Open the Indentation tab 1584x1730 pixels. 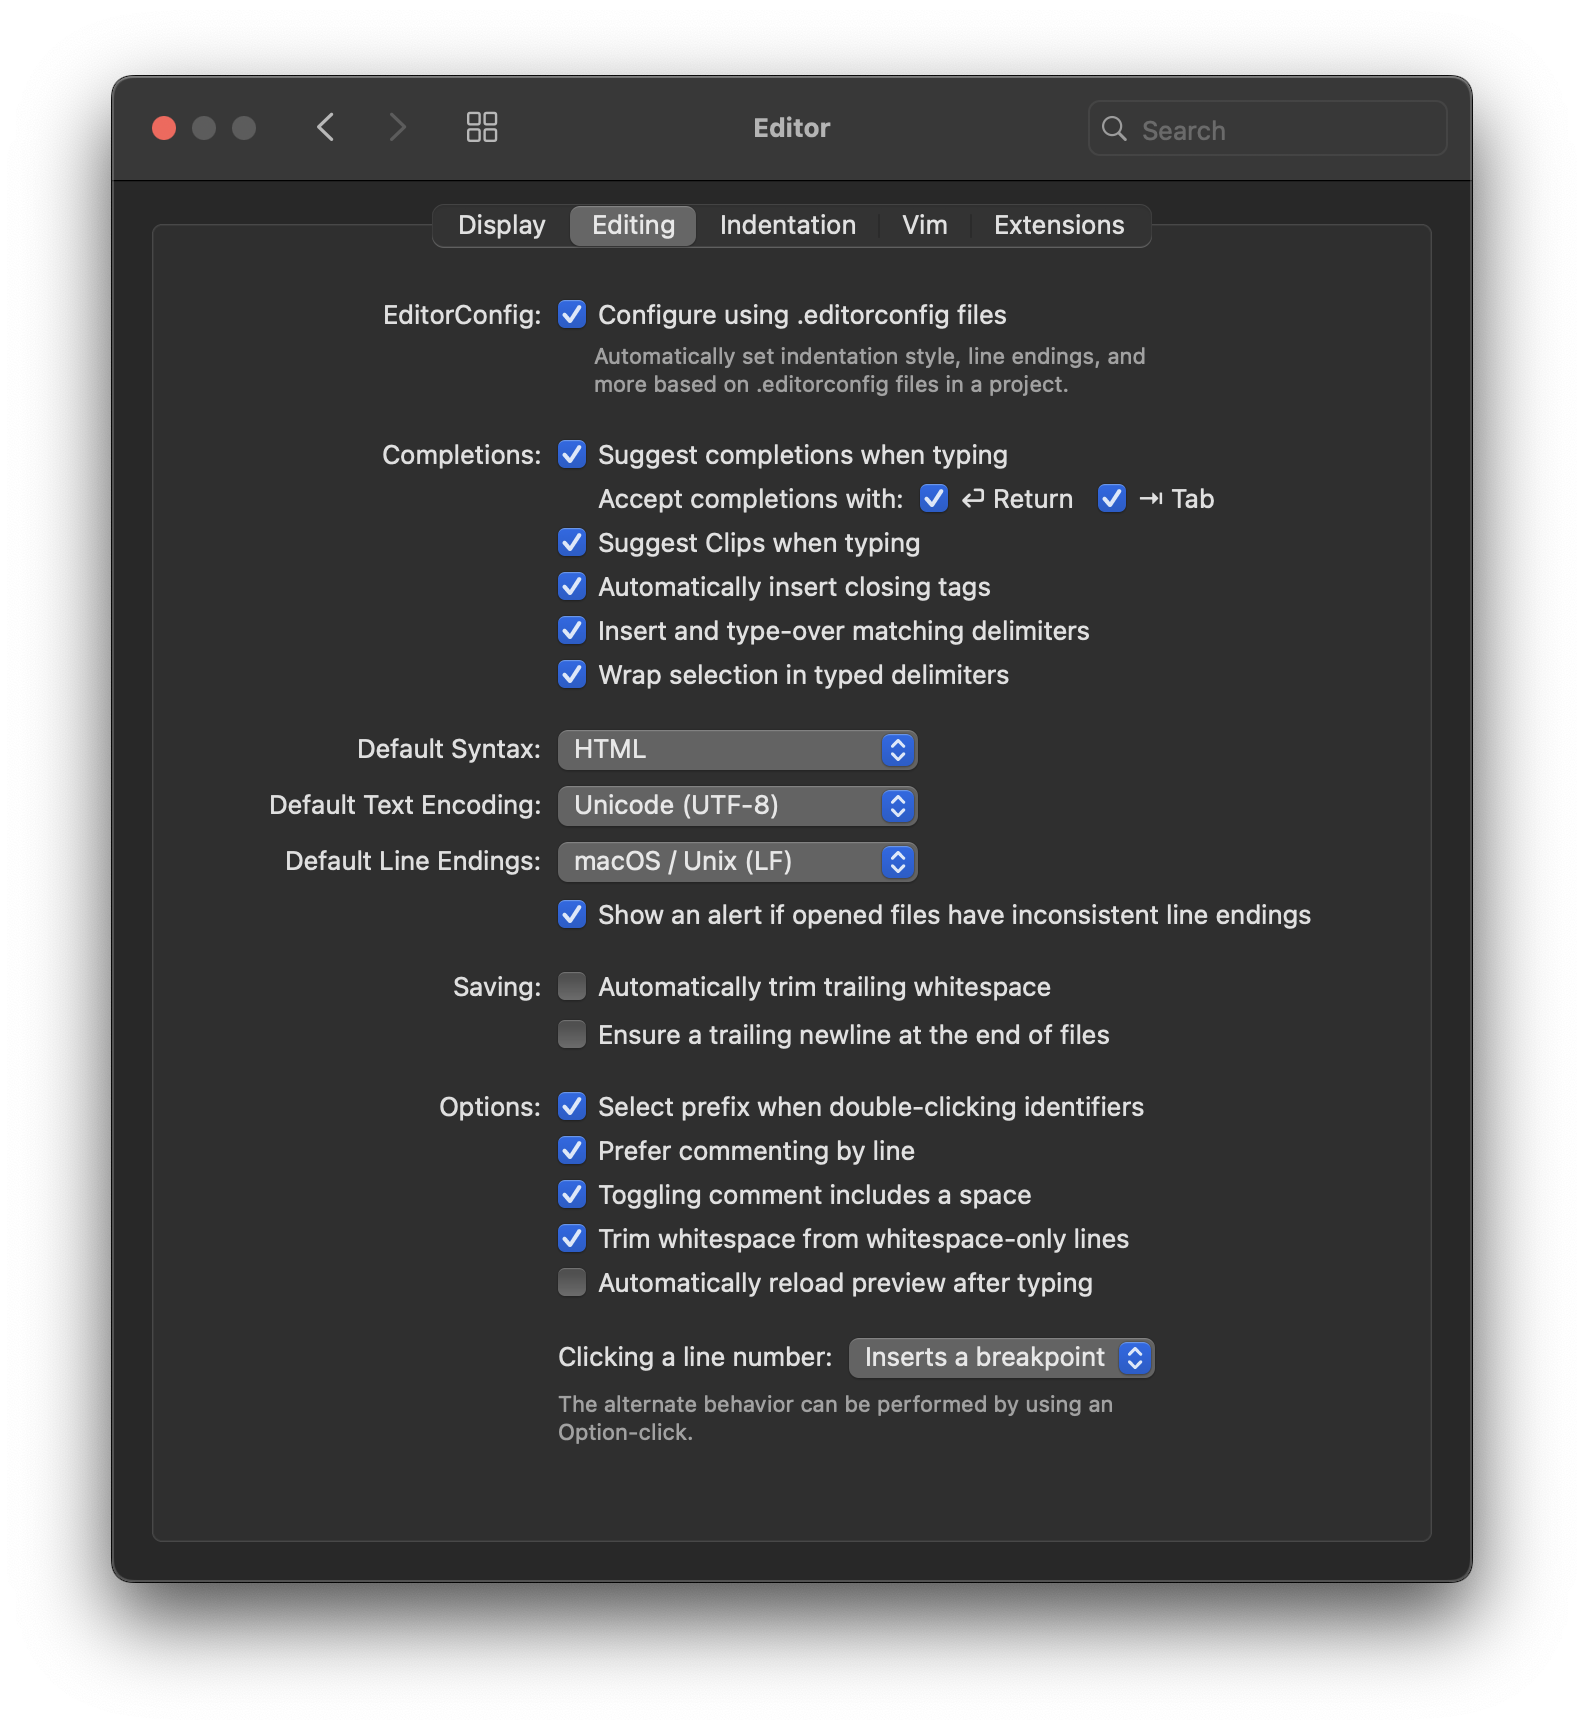pyautogui.click(x=788, y=225)
